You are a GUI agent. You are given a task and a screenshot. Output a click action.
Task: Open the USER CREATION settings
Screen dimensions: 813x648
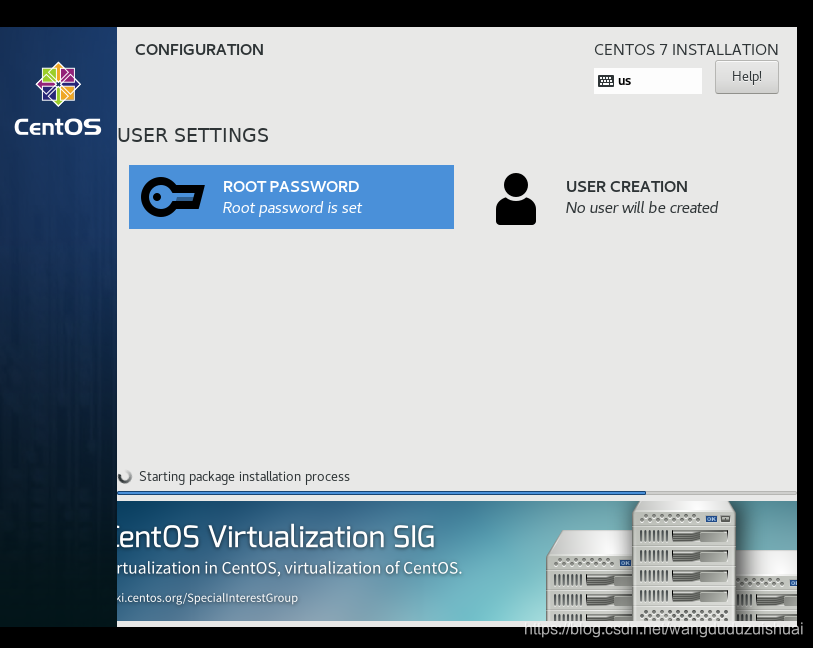tap(607, 198)
